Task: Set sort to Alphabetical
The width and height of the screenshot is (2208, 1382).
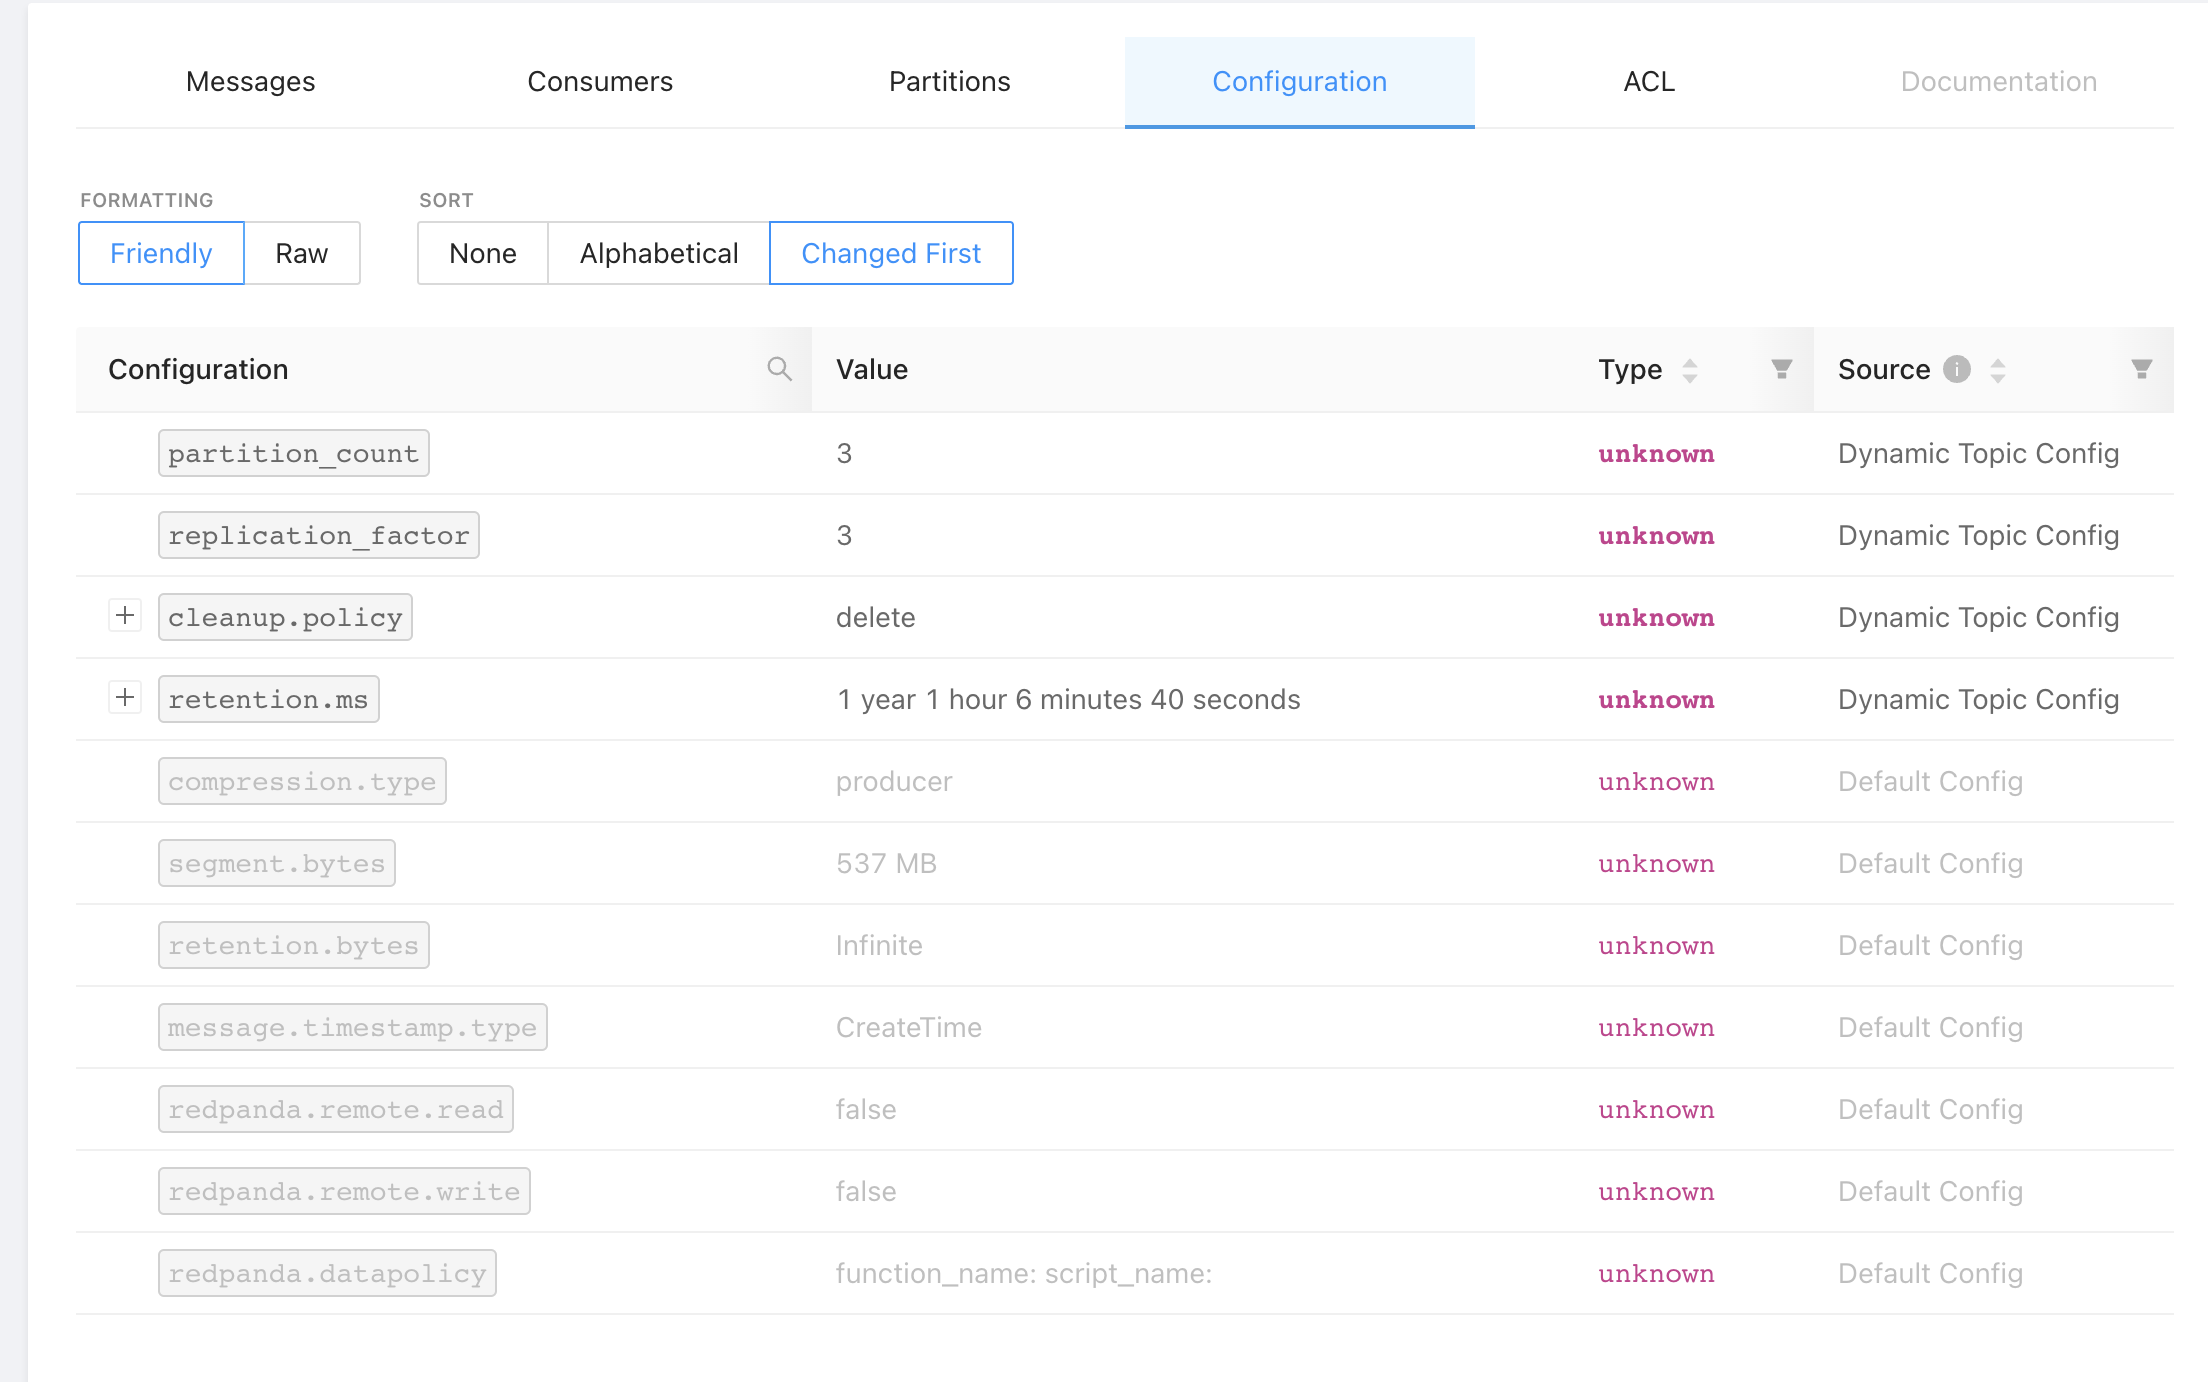Action: [x=659, y=253]
